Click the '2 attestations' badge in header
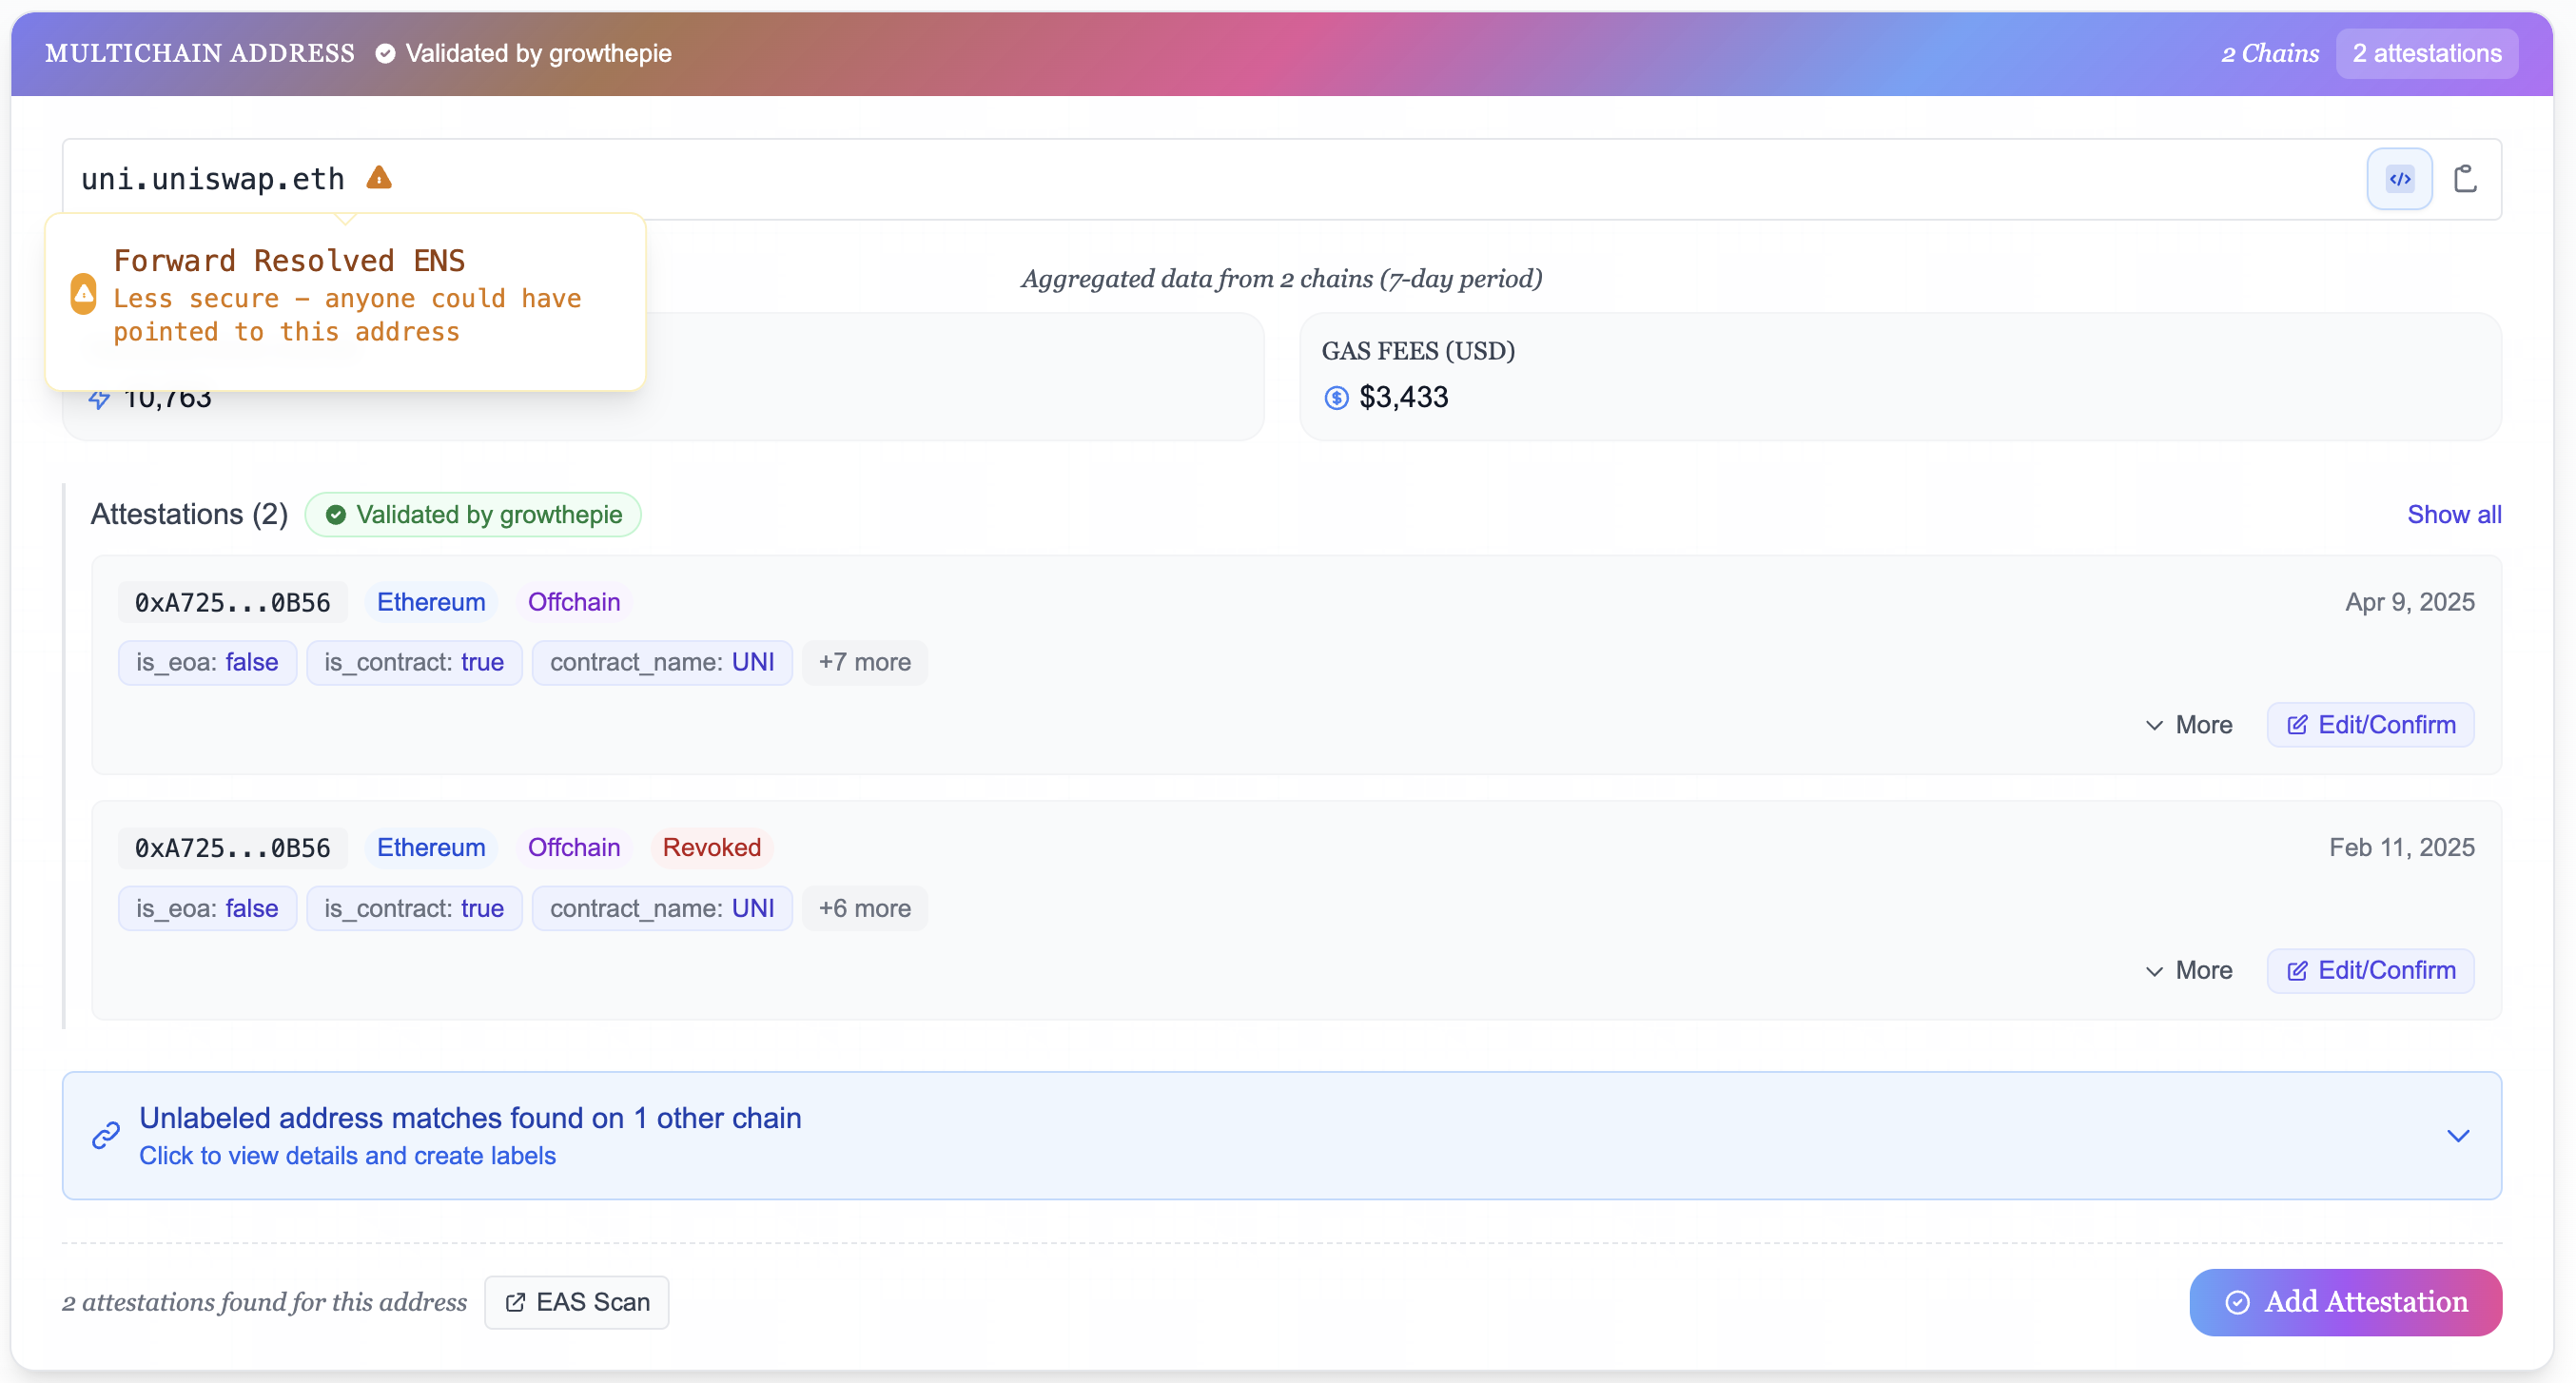The width and height of the screenshot is (2576, 1383). 2427,54
